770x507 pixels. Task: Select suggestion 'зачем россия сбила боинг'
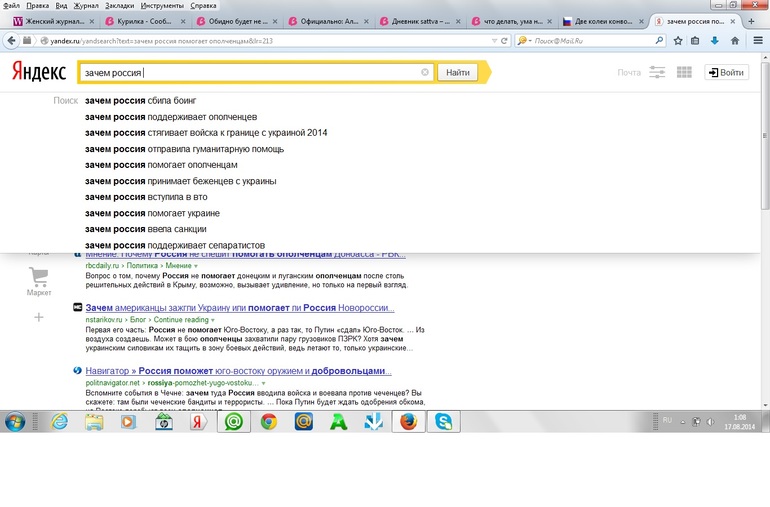pyautogui.click(x=140, y=101)
